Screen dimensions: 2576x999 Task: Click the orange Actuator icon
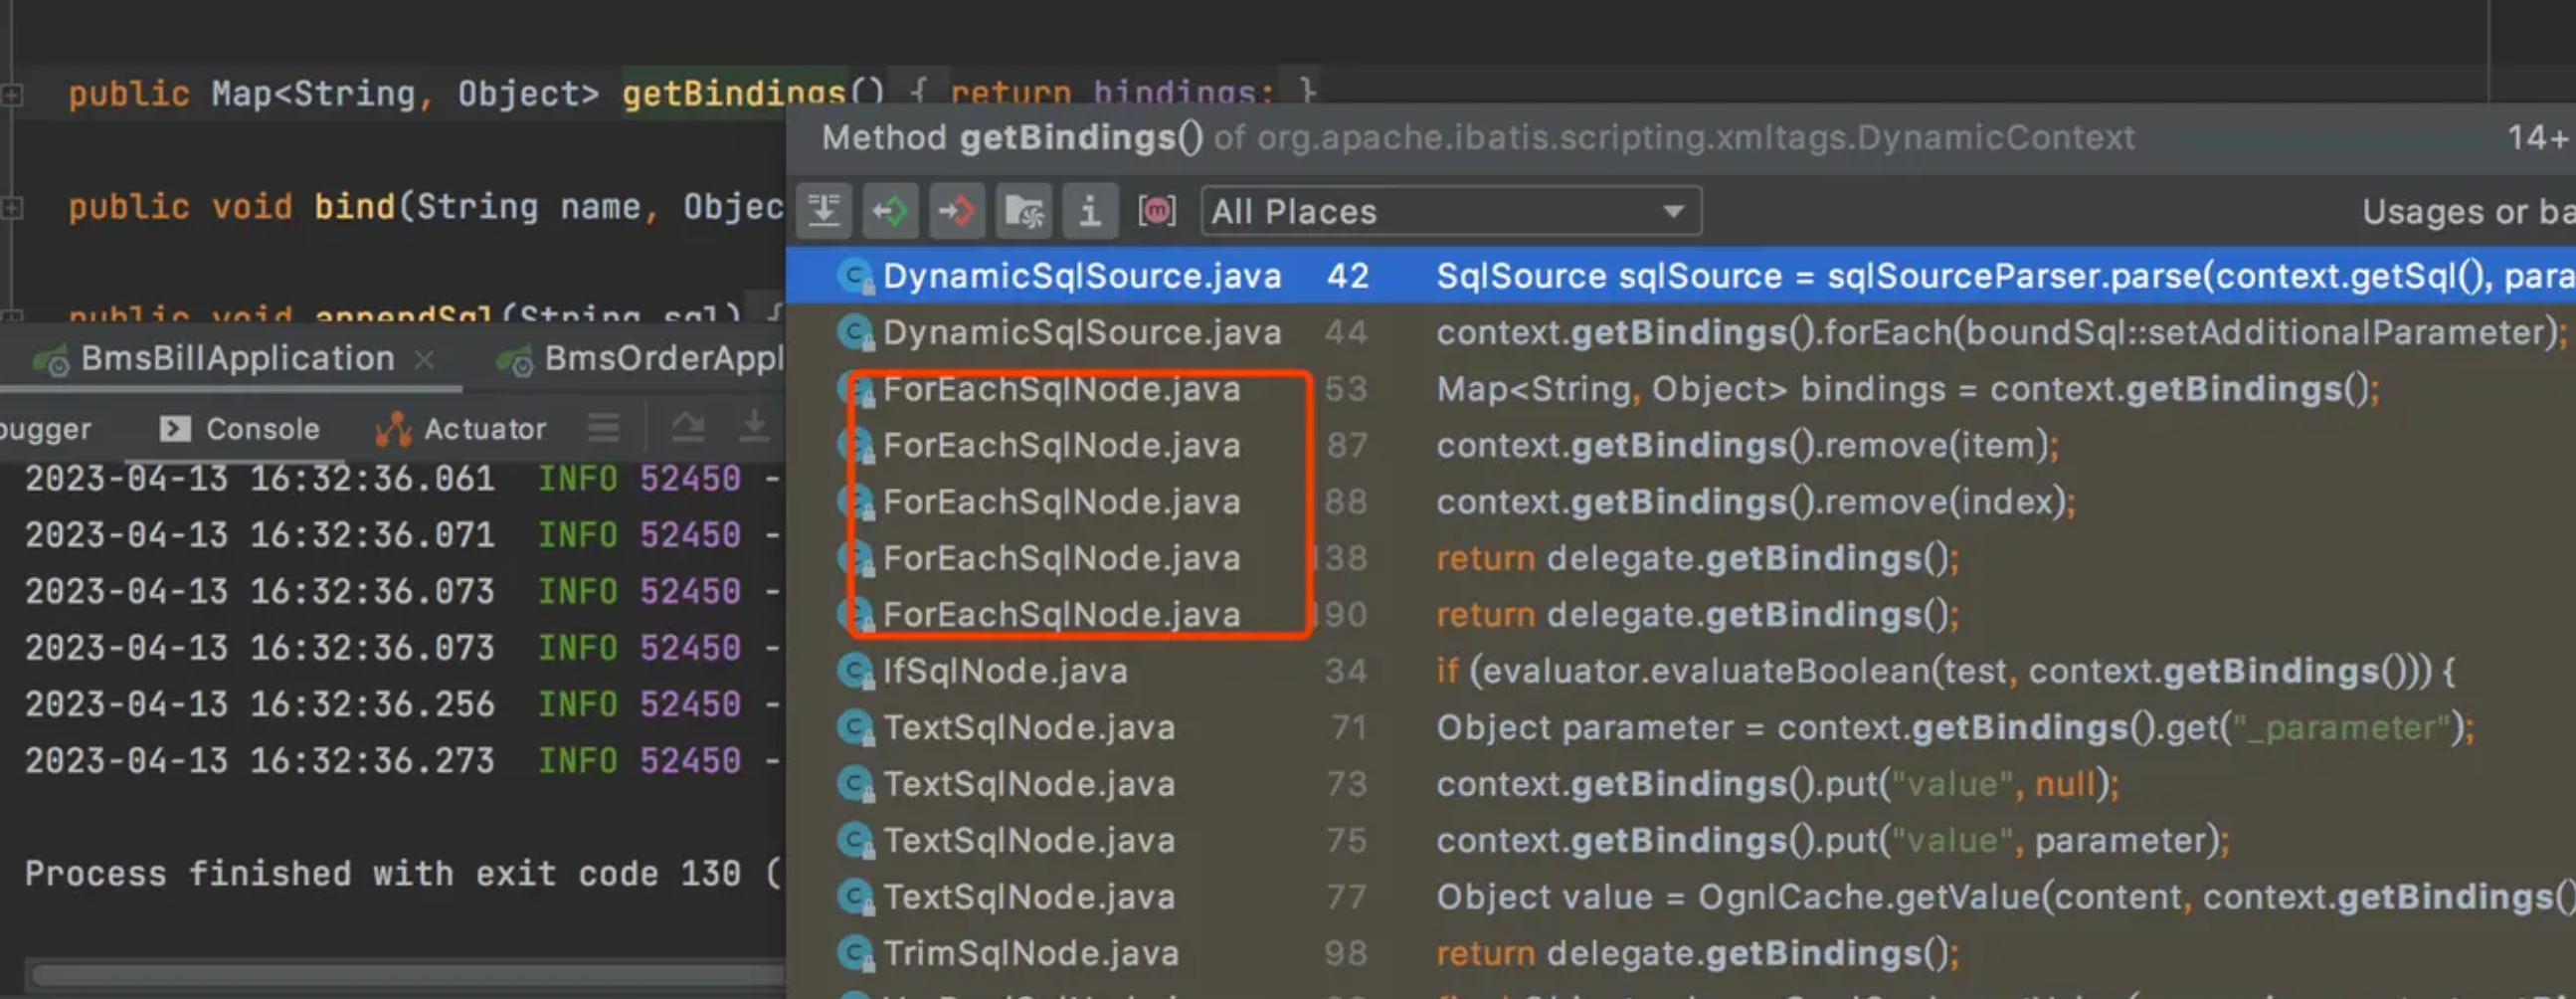tap(393, 429)
